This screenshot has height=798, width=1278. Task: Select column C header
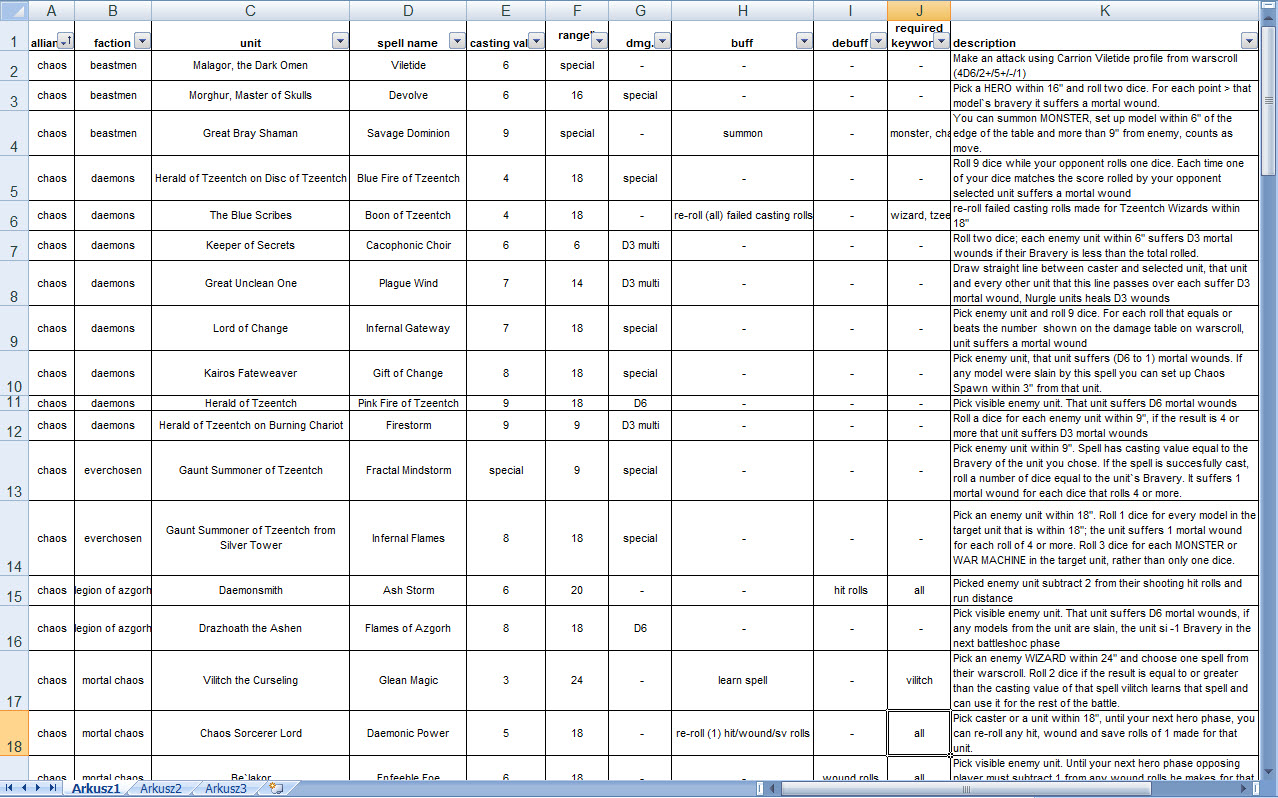coord(250,9)
